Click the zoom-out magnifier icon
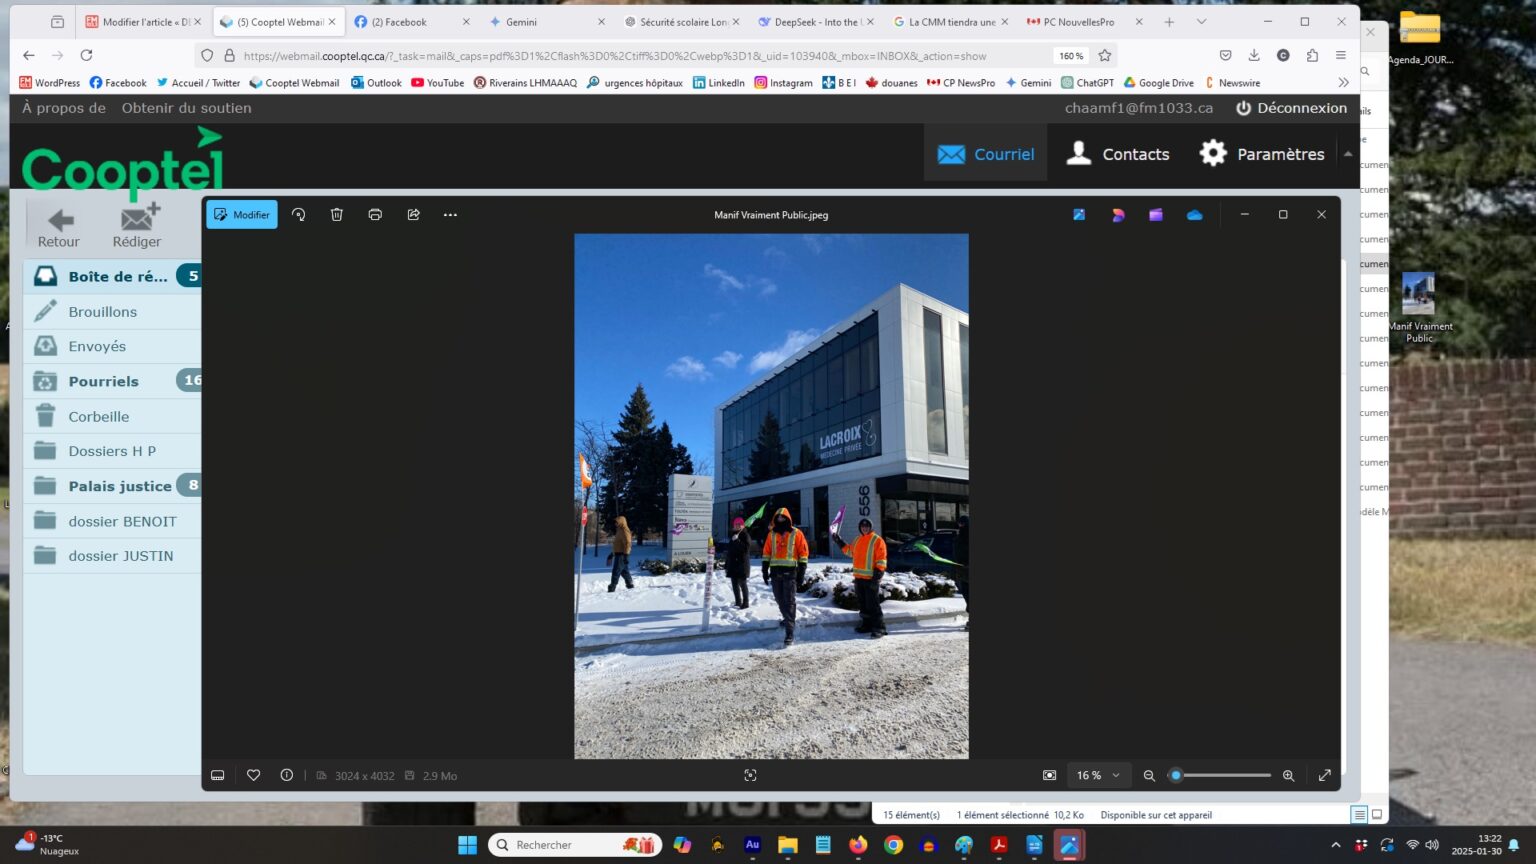The width and height of the screenshot is (1536, 864). pyautogui.click(x=1149, y=776)
